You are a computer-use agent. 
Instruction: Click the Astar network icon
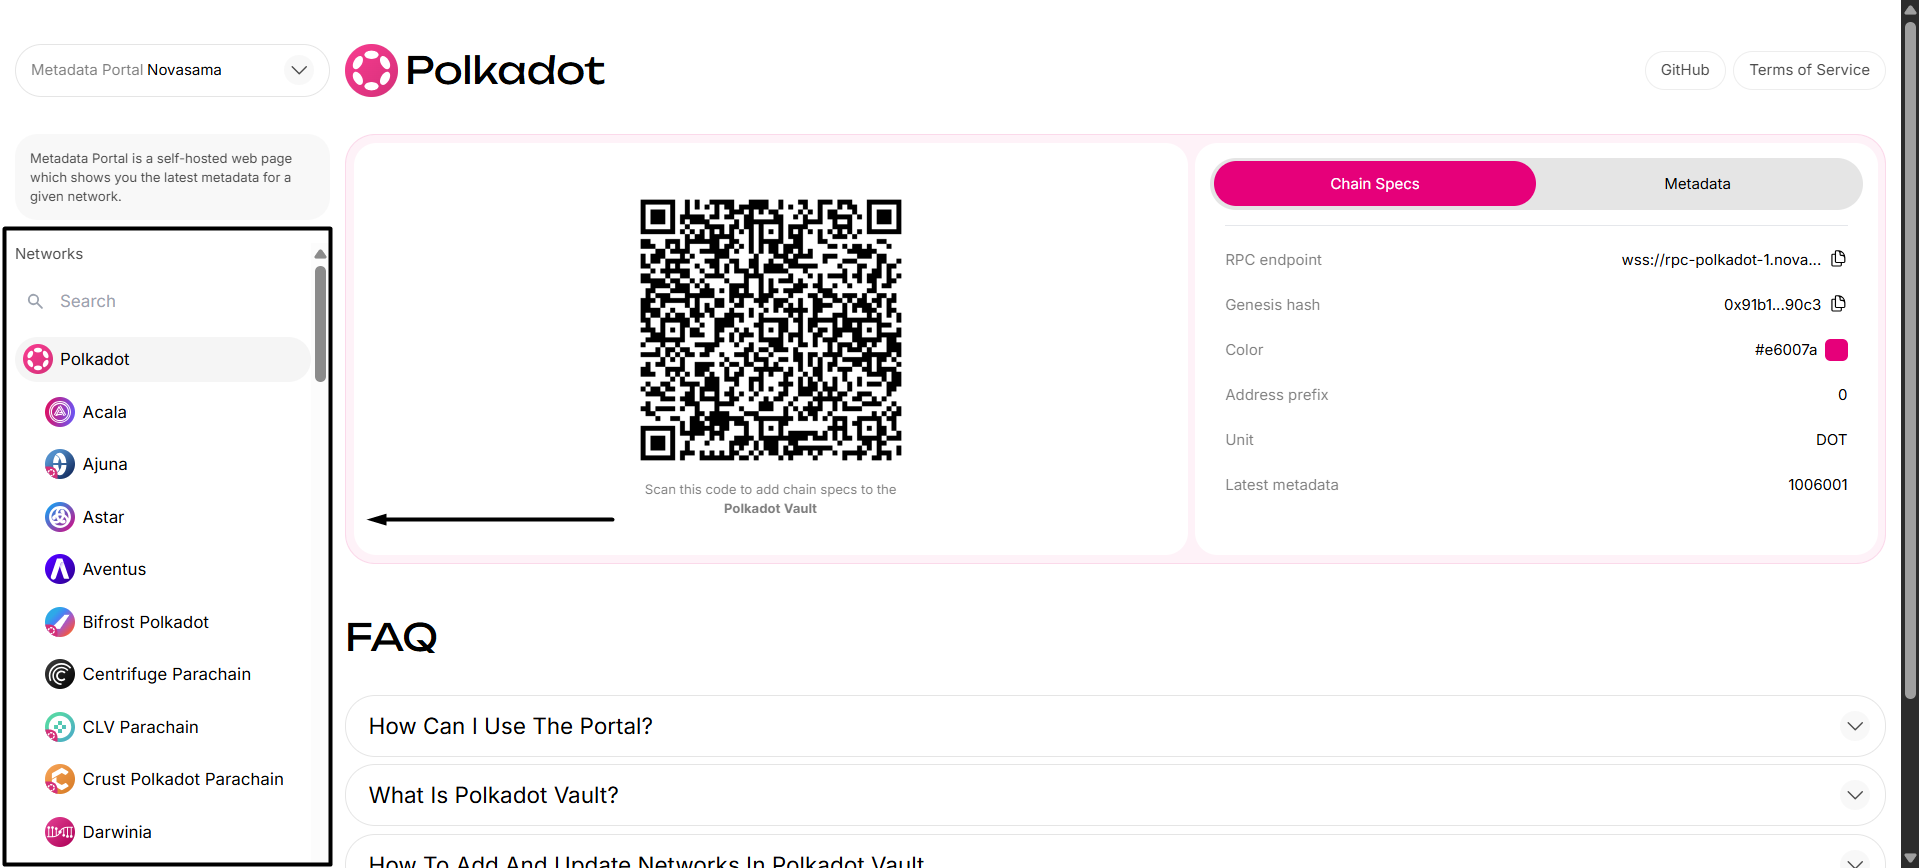point(60,517)
